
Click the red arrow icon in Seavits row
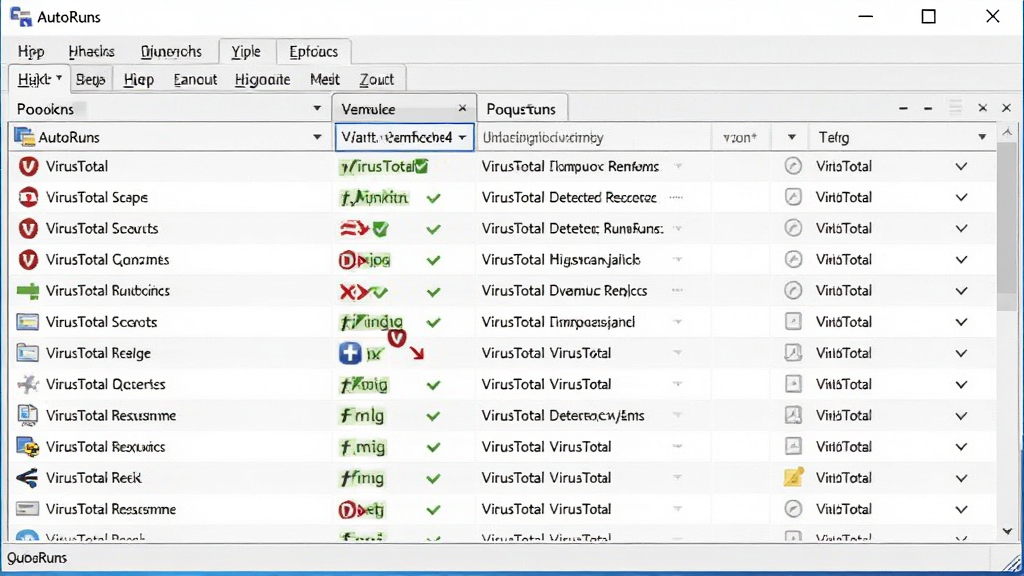point(355,229)
